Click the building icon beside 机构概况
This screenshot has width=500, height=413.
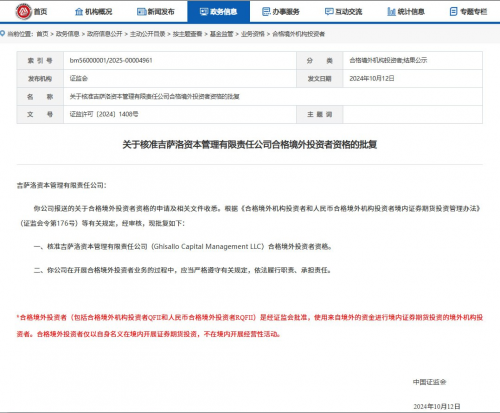click(x=79, y=12)
